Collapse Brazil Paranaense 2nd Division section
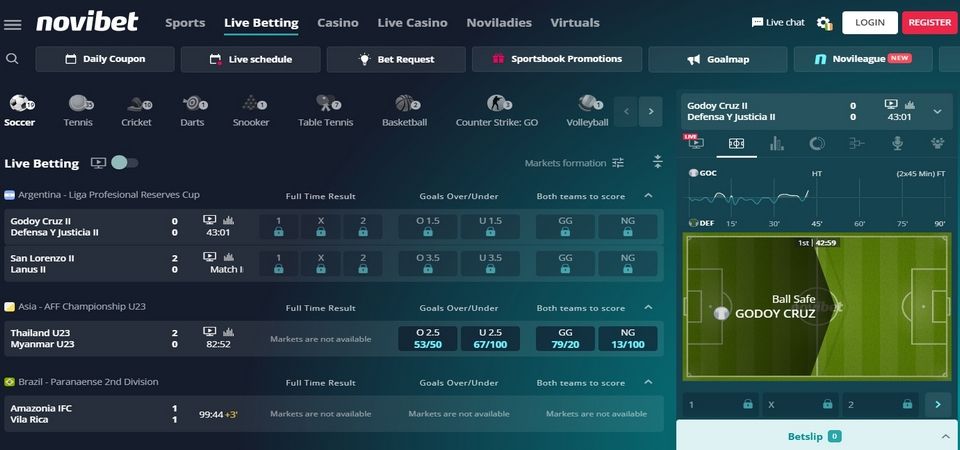 (x=648, y=382)
